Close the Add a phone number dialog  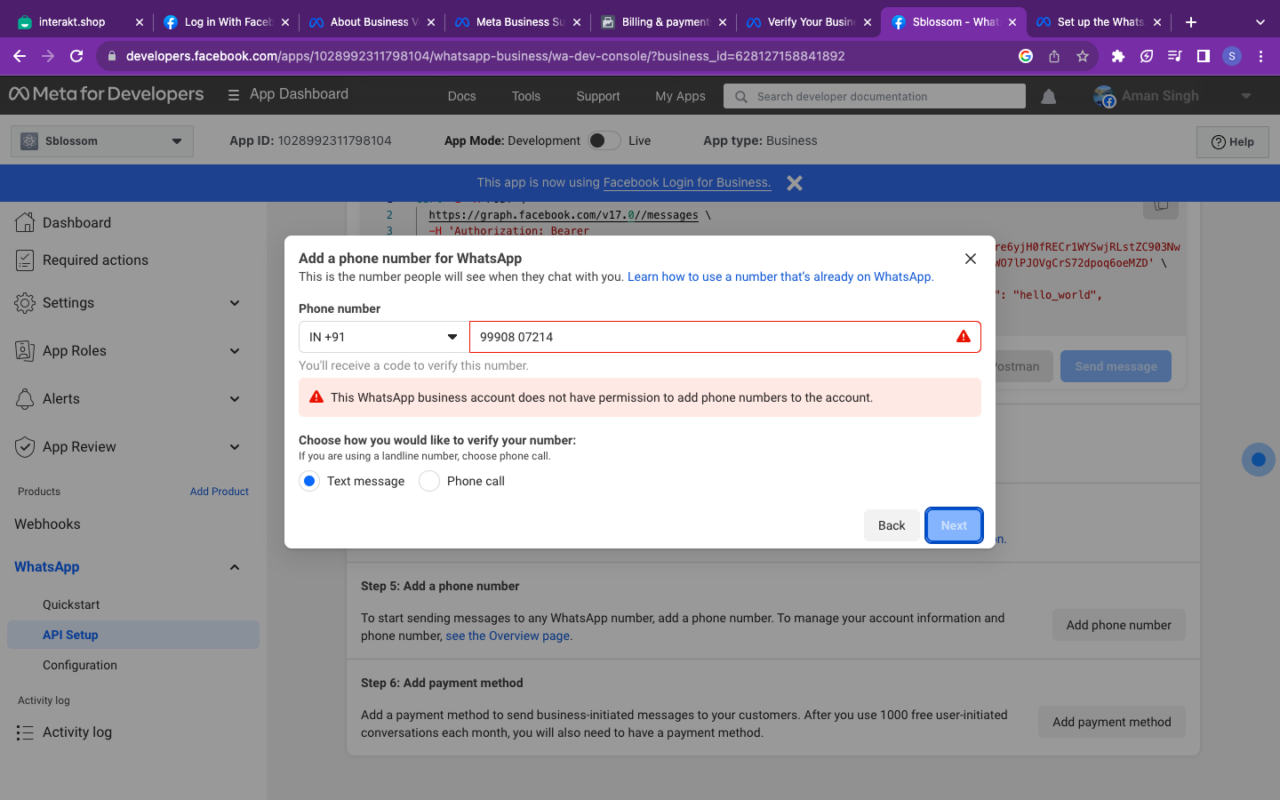pyautogui.click(x=970, y=258)
